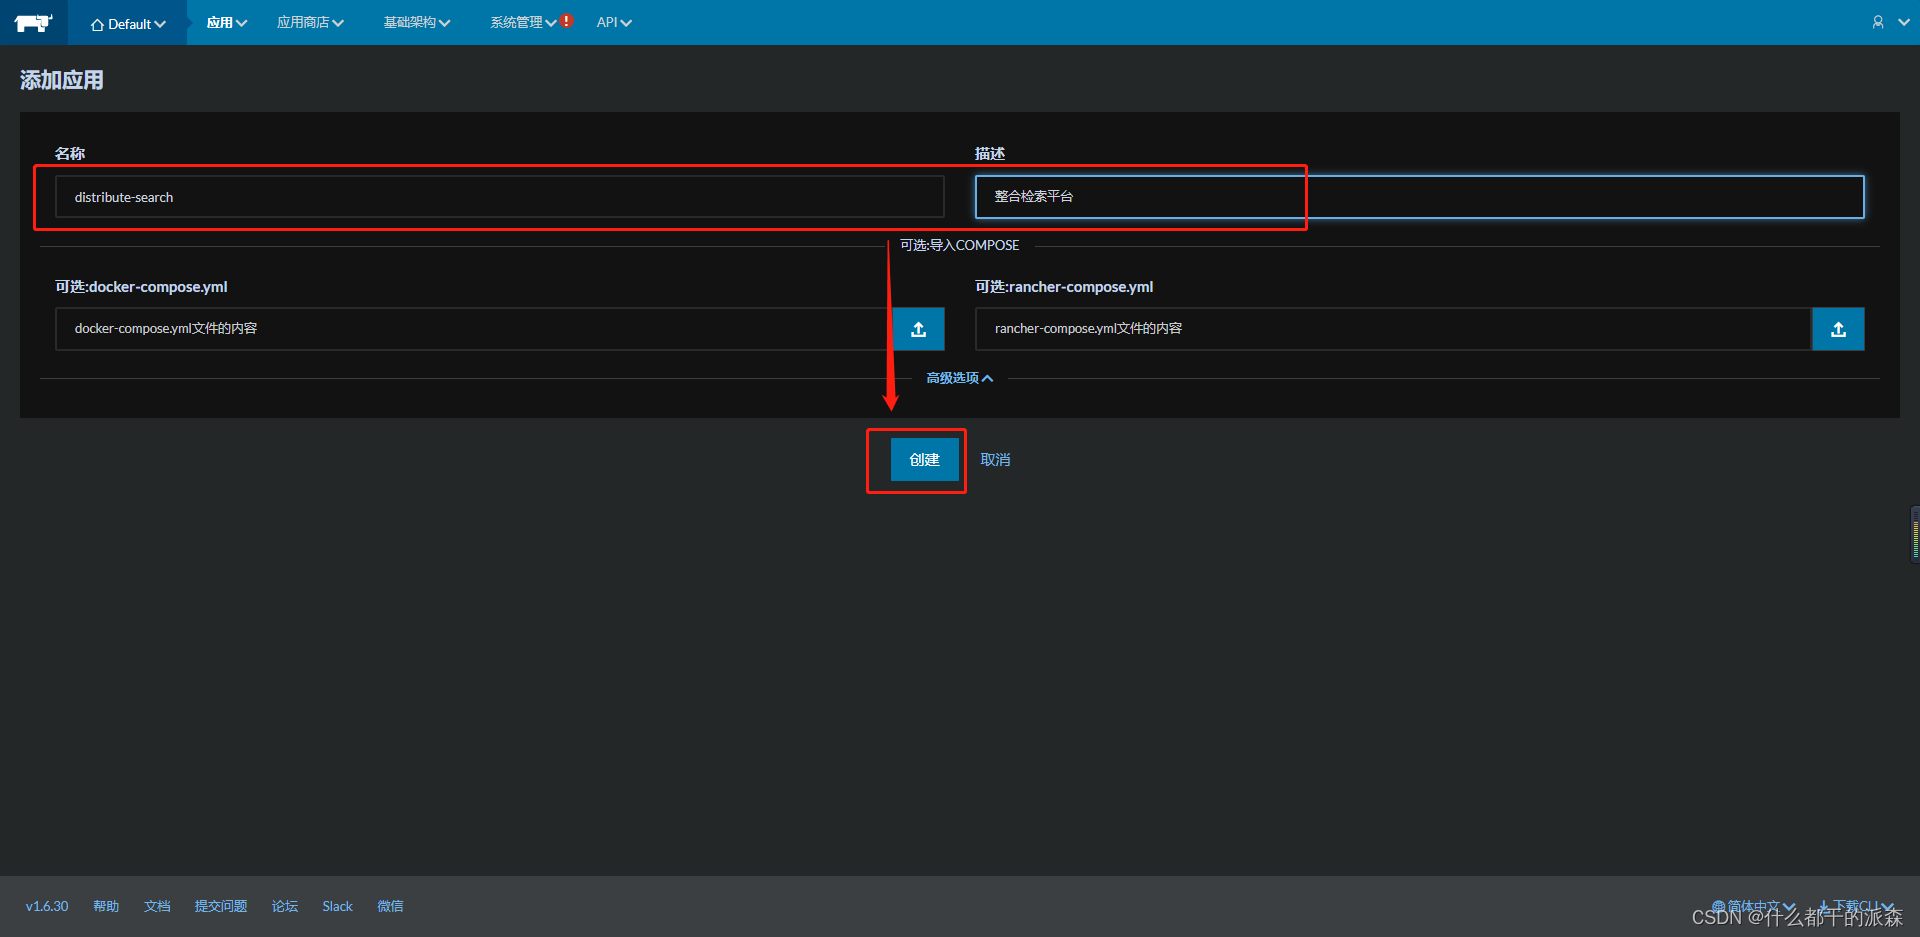Open the 应用商店 menu
The height and width of the screenshot is (937, 1920).
tap(310, 22)
